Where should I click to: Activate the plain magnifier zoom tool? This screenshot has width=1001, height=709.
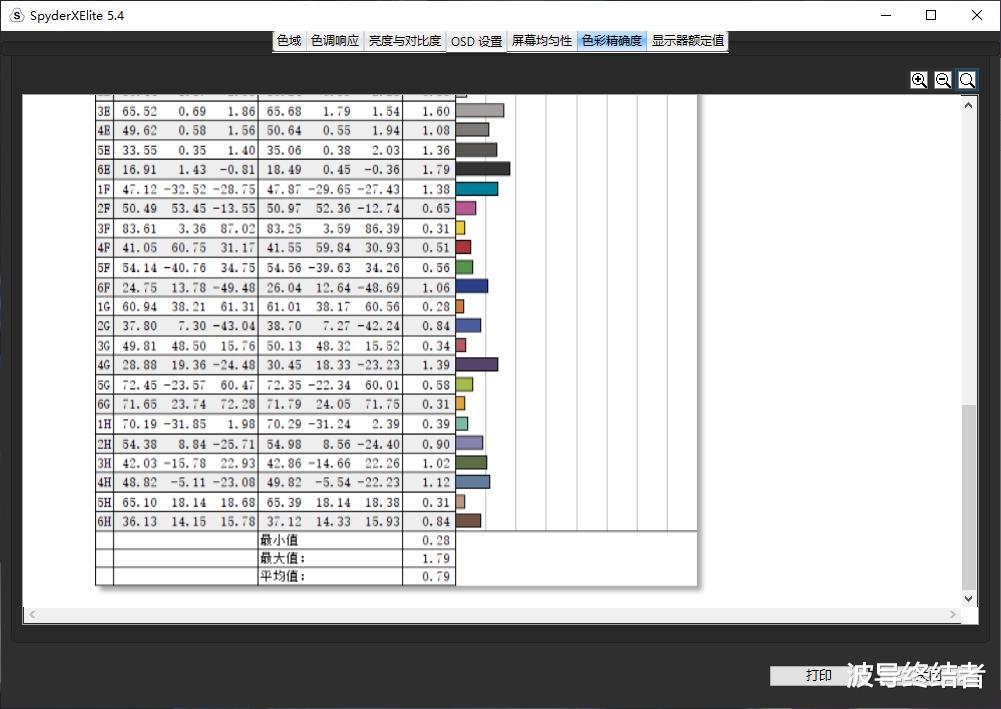tap(967, 79)
